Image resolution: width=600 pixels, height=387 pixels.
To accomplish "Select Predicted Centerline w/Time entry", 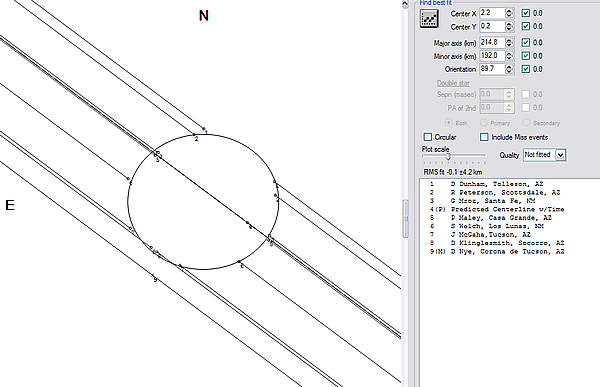I will coord(507,209).
